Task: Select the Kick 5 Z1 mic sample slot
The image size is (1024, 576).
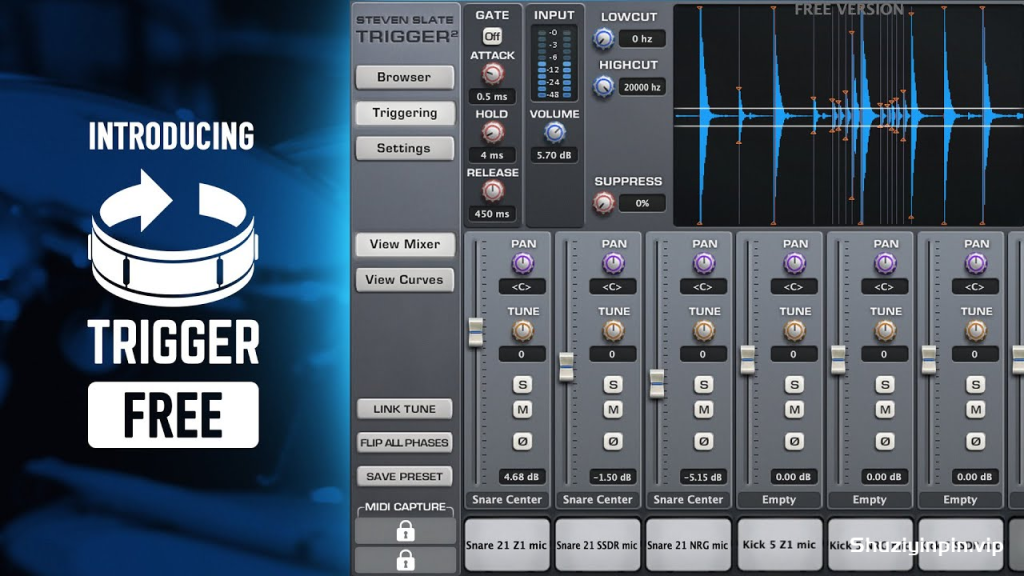Action: (x=779, y=545)
